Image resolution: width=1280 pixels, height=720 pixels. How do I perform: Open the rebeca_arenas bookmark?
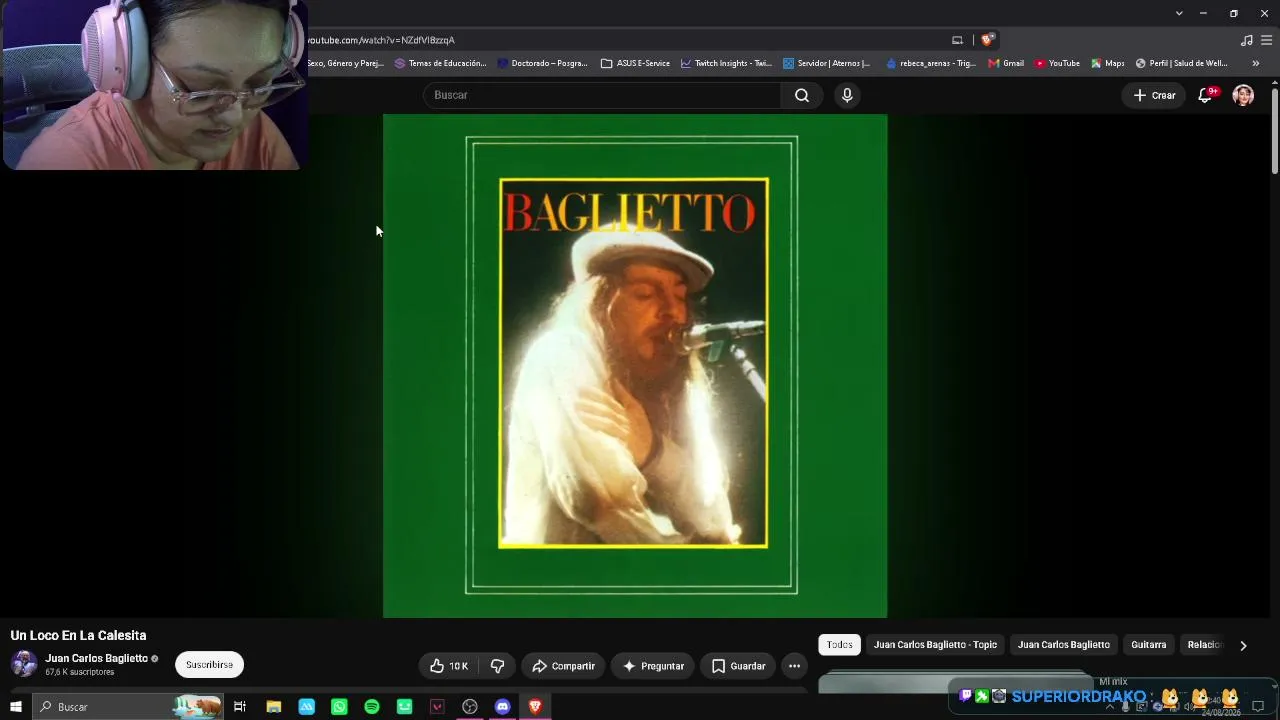931,63
